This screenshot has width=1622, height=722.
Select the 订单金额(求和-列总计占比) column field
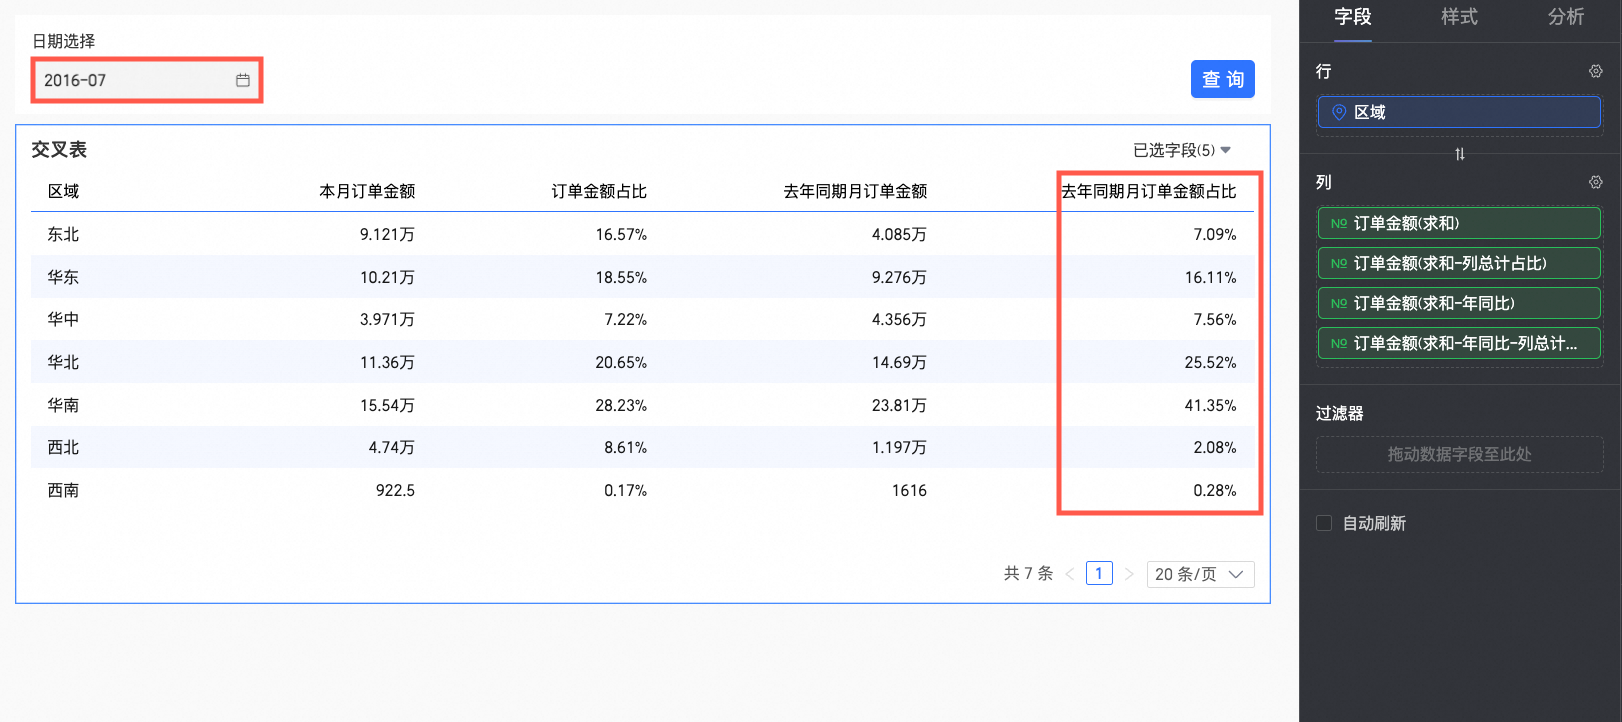(x=1459, y=263)
